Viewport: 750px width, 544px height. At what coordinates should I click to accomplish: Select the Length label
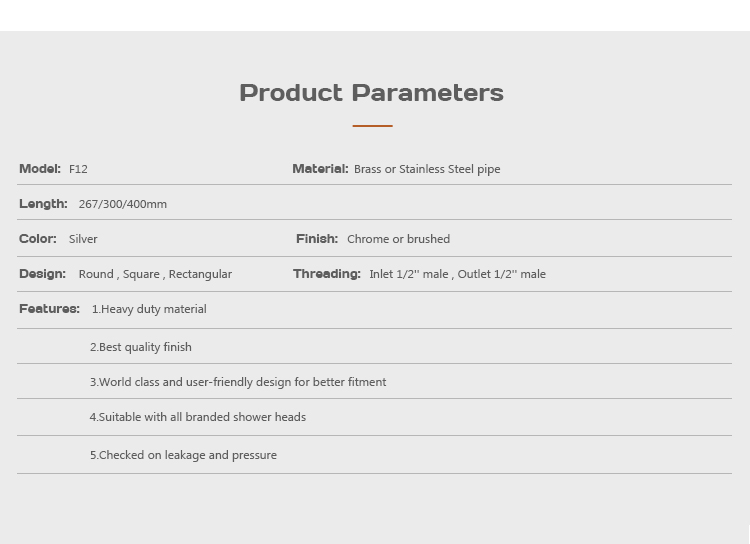pos(43,204)
